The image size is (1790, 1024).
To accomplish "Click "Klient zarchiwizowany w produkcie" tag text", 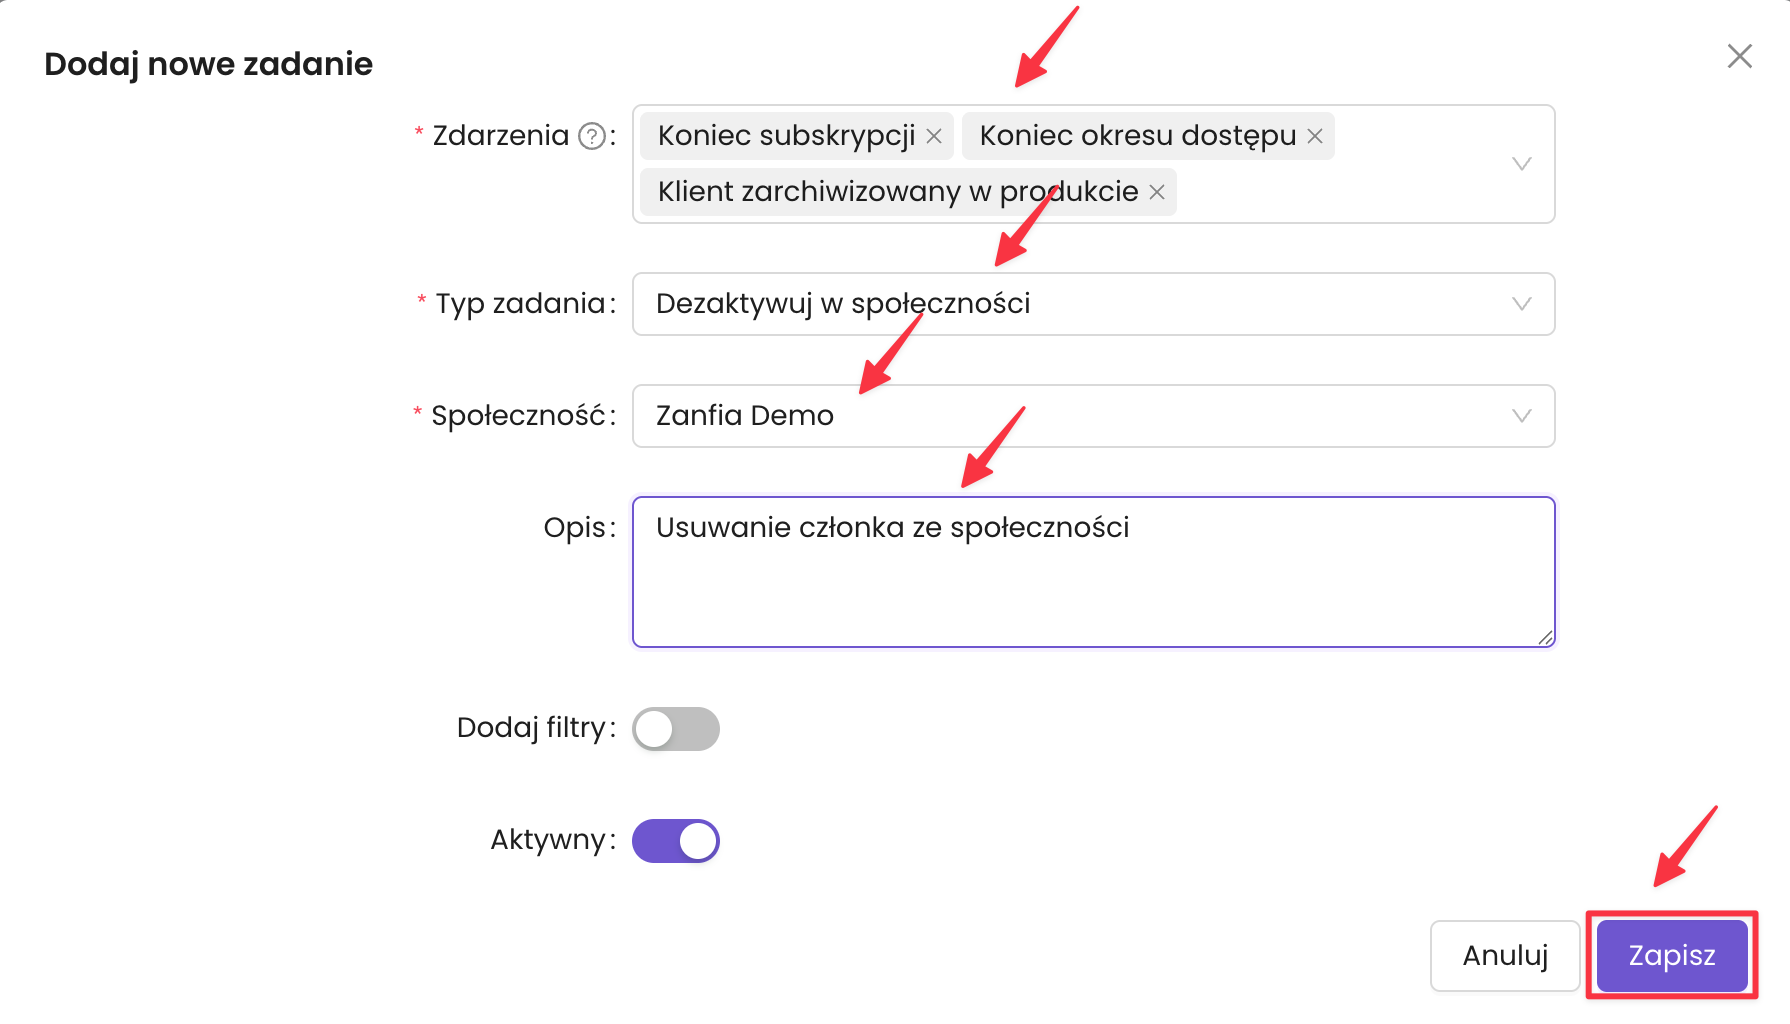I will click(897, 192).
